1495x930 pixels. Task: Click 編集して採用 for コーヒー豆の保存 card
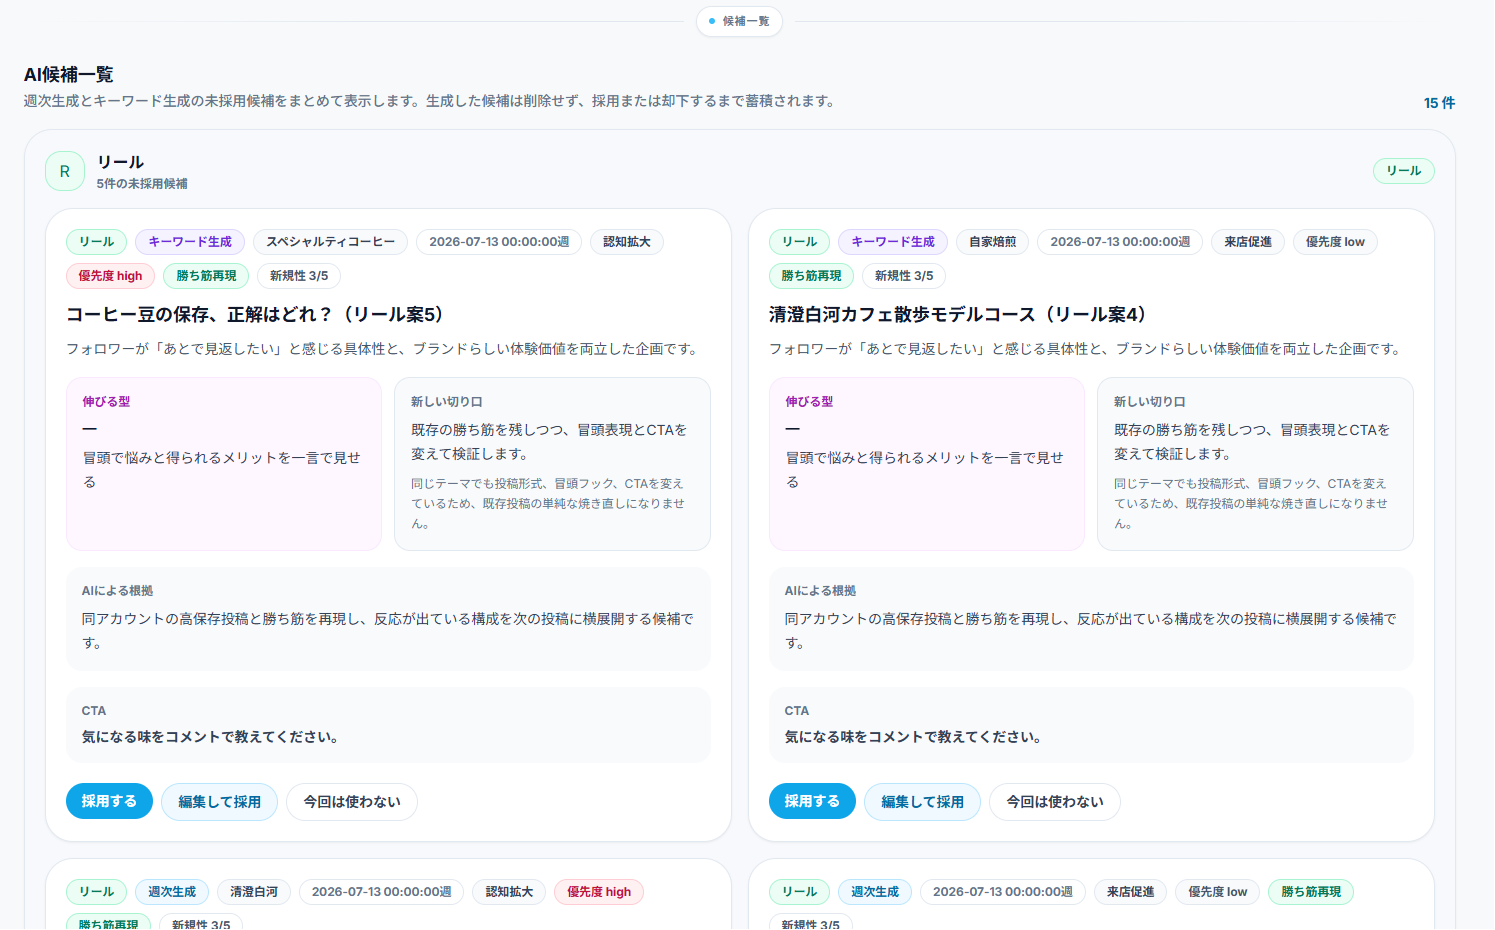click(219, 801)
